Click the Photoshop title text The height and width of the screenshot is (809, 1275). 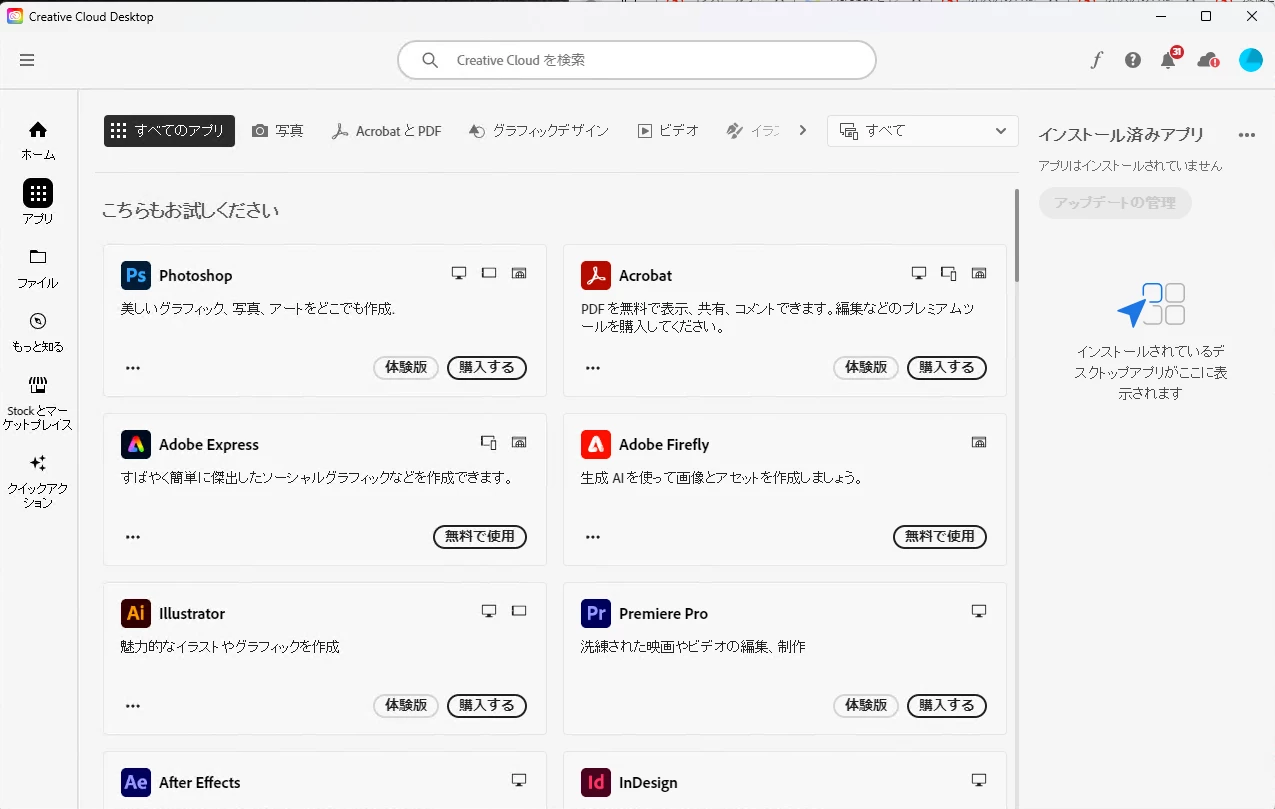pos(195,275)
